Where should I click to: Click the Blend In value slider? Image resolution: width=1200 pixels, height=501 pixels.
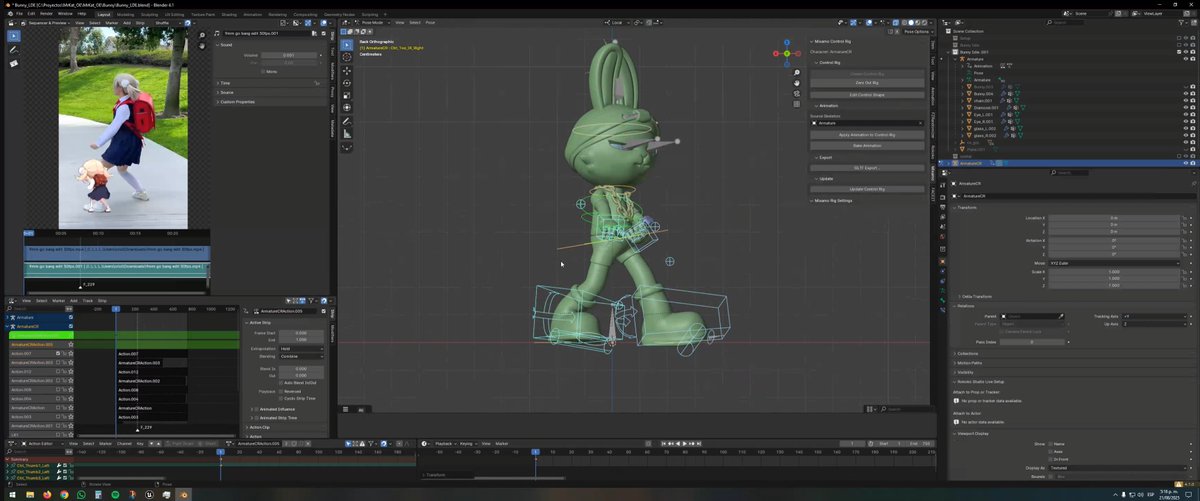coord(301,368)
